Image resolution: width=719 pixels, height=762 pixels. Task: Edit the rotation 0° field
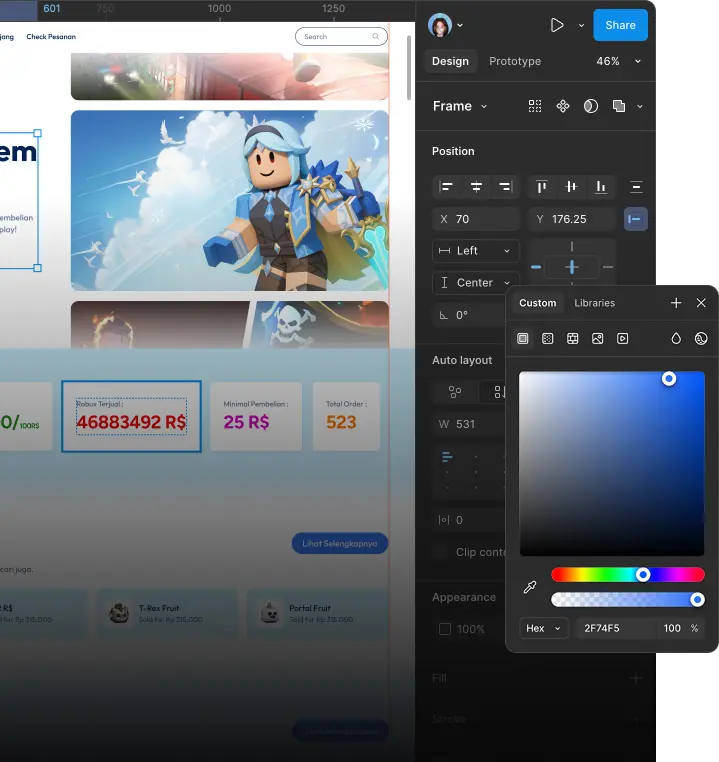click(x=469, y=315)
